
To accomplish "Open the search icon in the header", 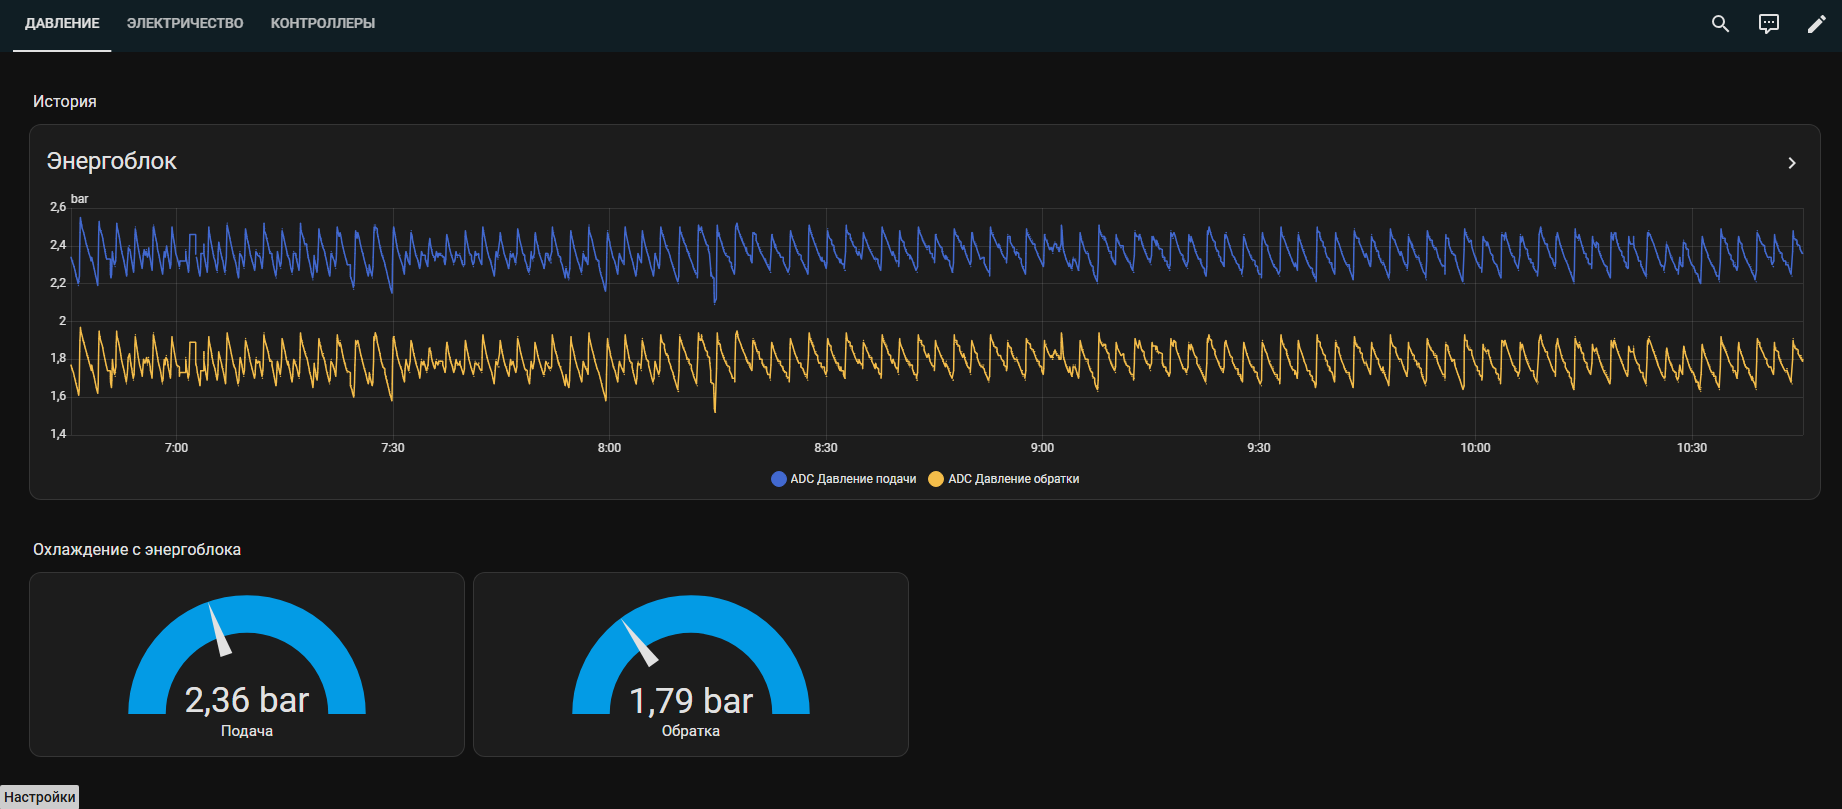I will point(1720,24).
